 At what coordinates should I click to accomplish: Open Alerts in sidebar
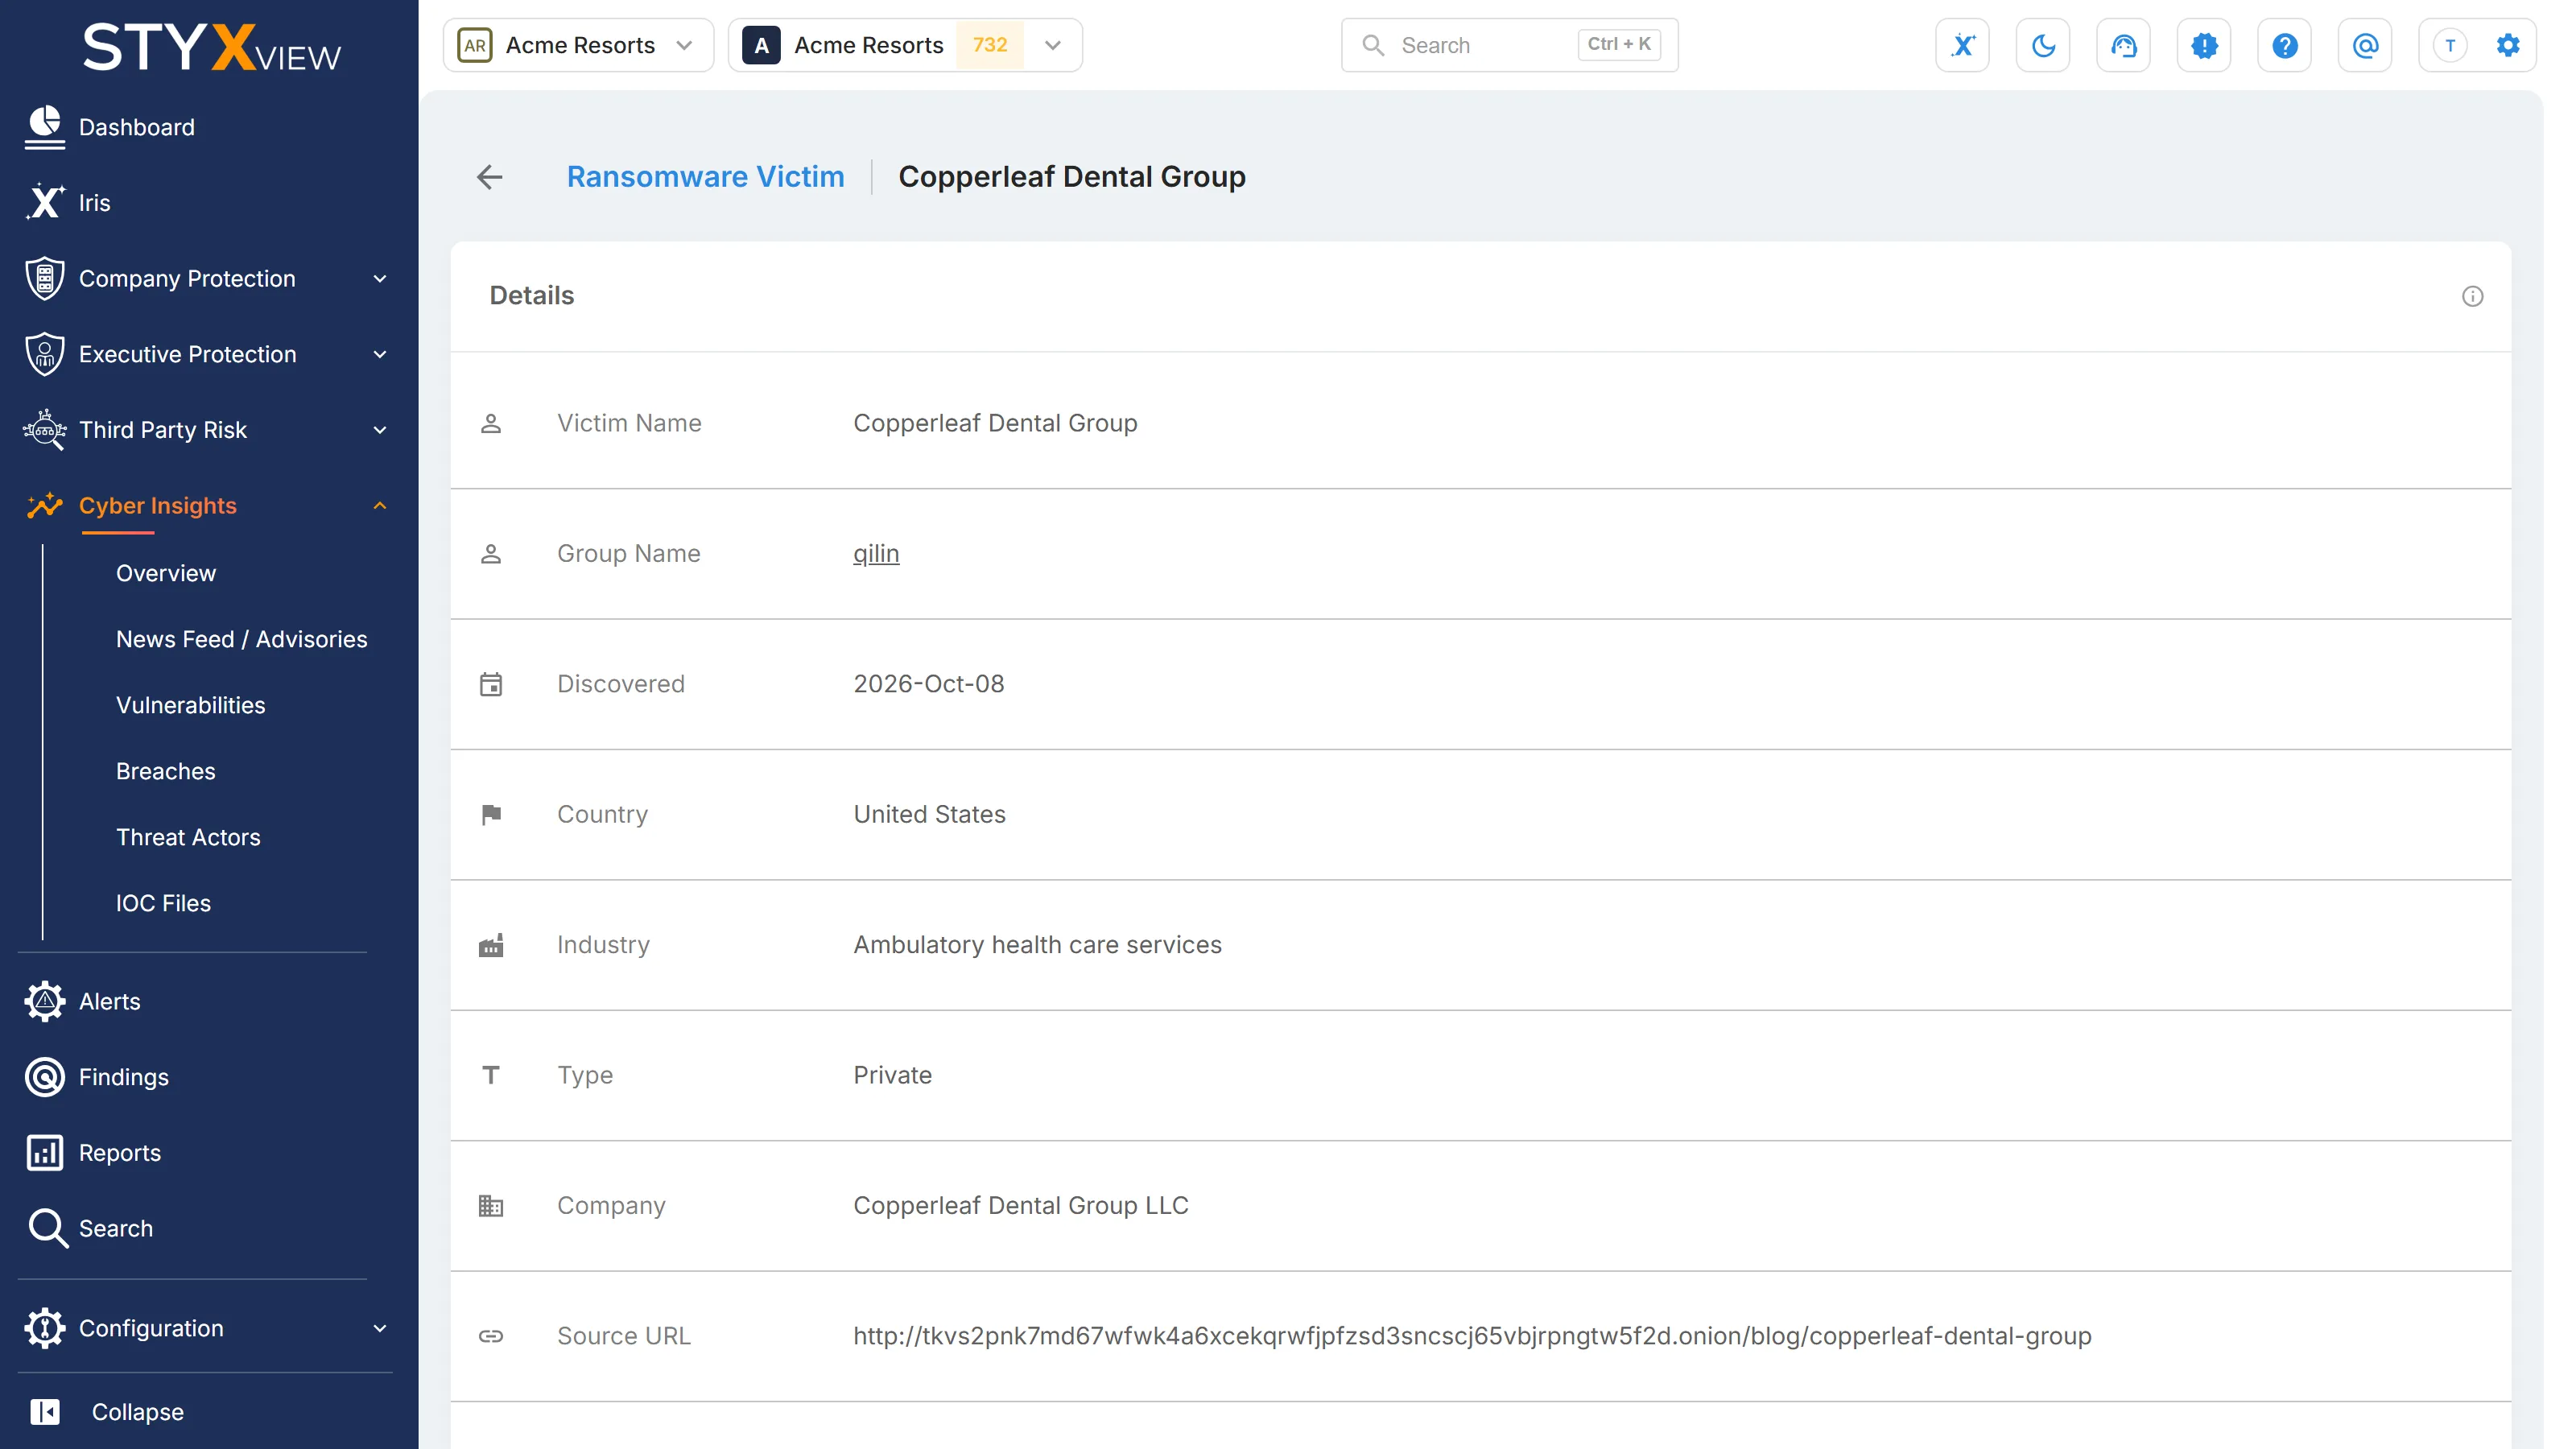[109, 1001]
